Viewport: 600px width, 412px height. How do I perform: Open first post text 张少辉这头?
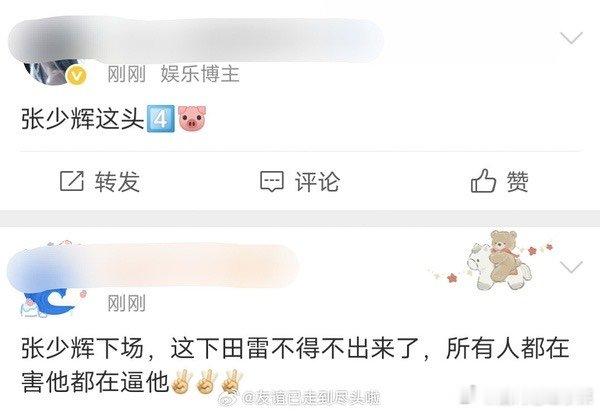point(82,119)
